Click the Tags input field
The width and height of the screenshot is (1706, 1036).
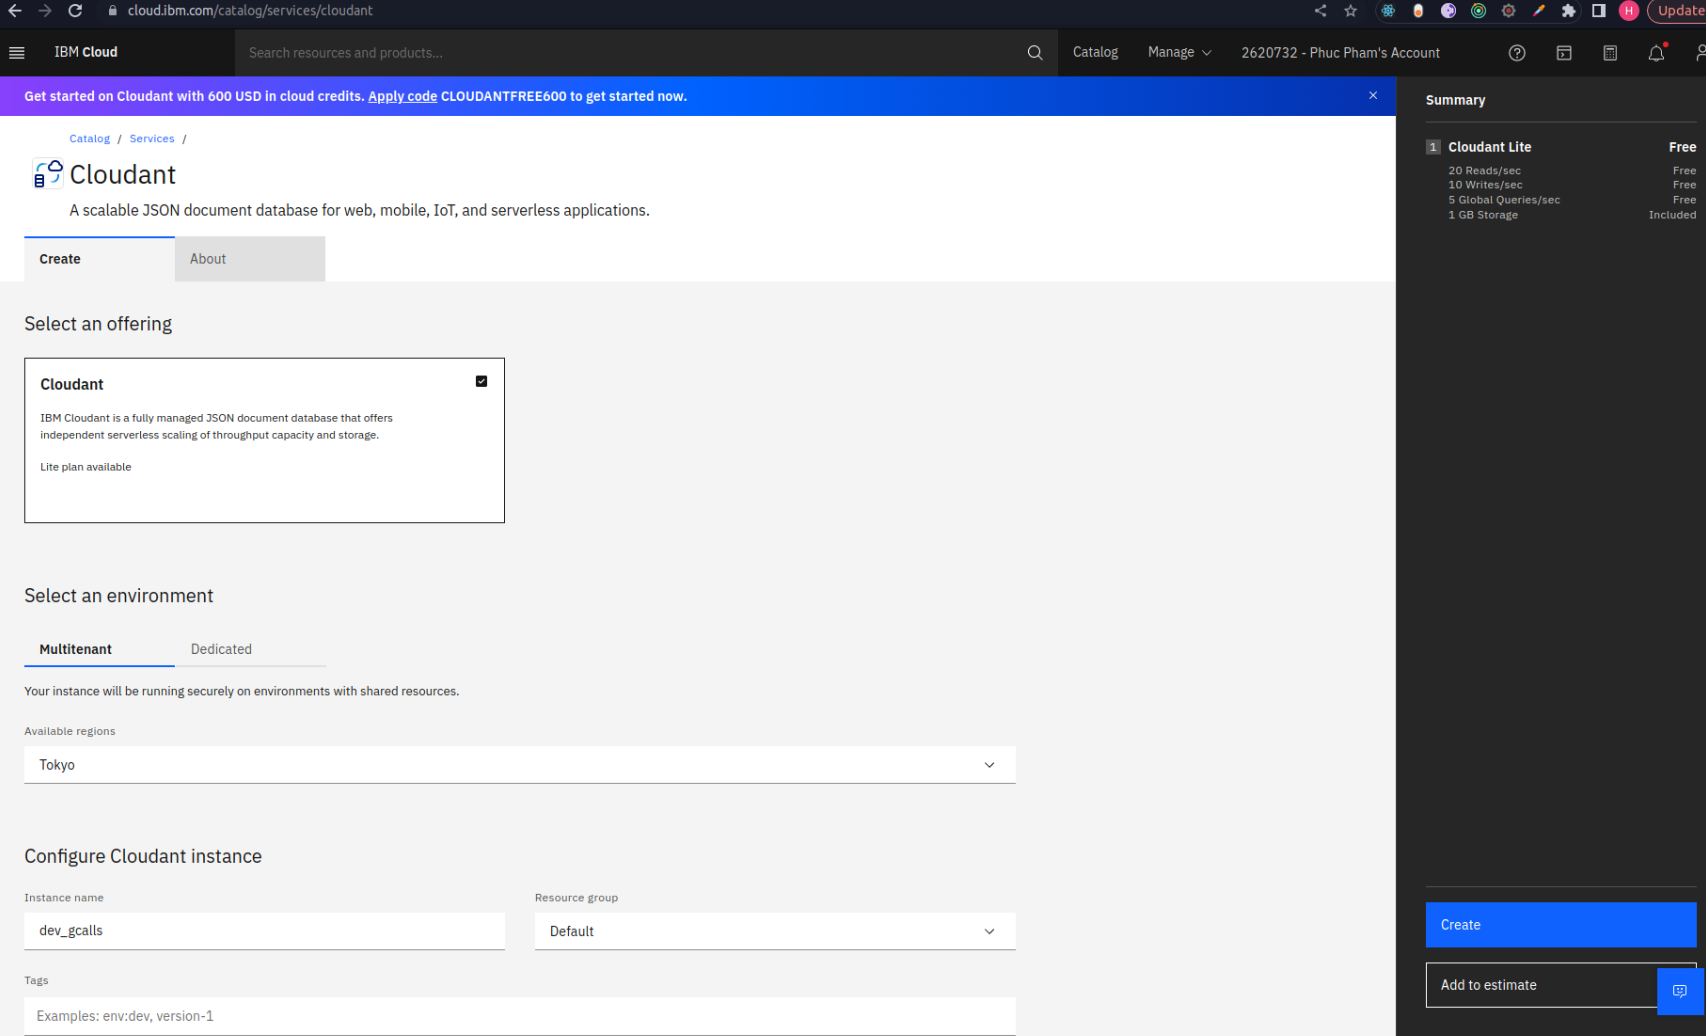(519, 1016)
